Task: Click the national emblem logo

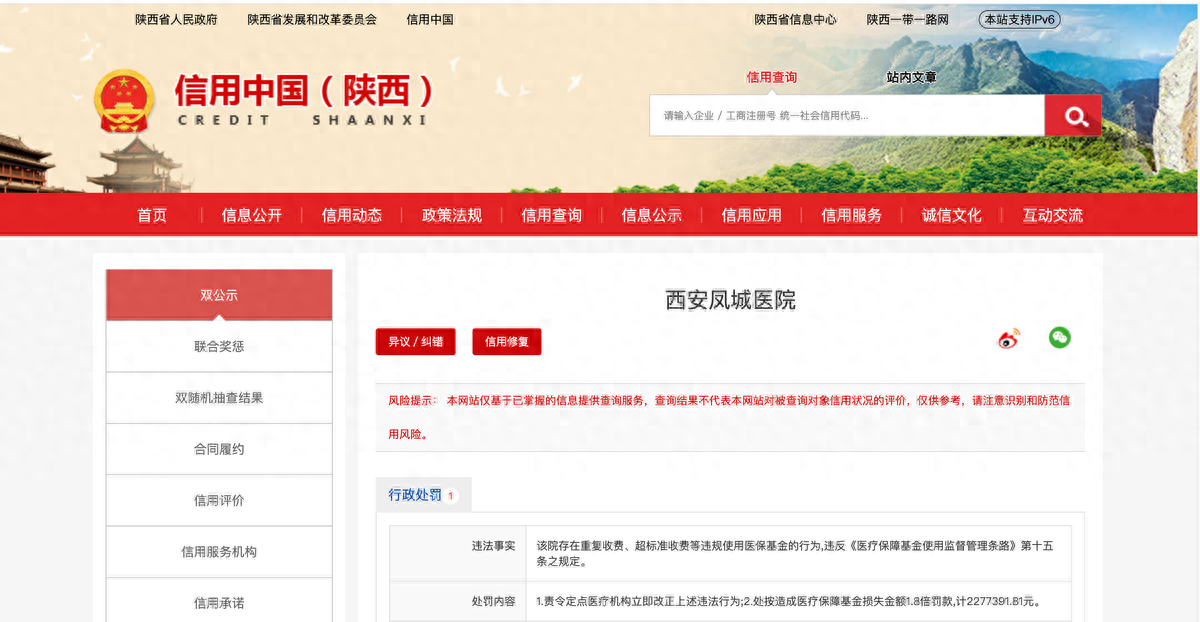Action: tap(124, 101)
